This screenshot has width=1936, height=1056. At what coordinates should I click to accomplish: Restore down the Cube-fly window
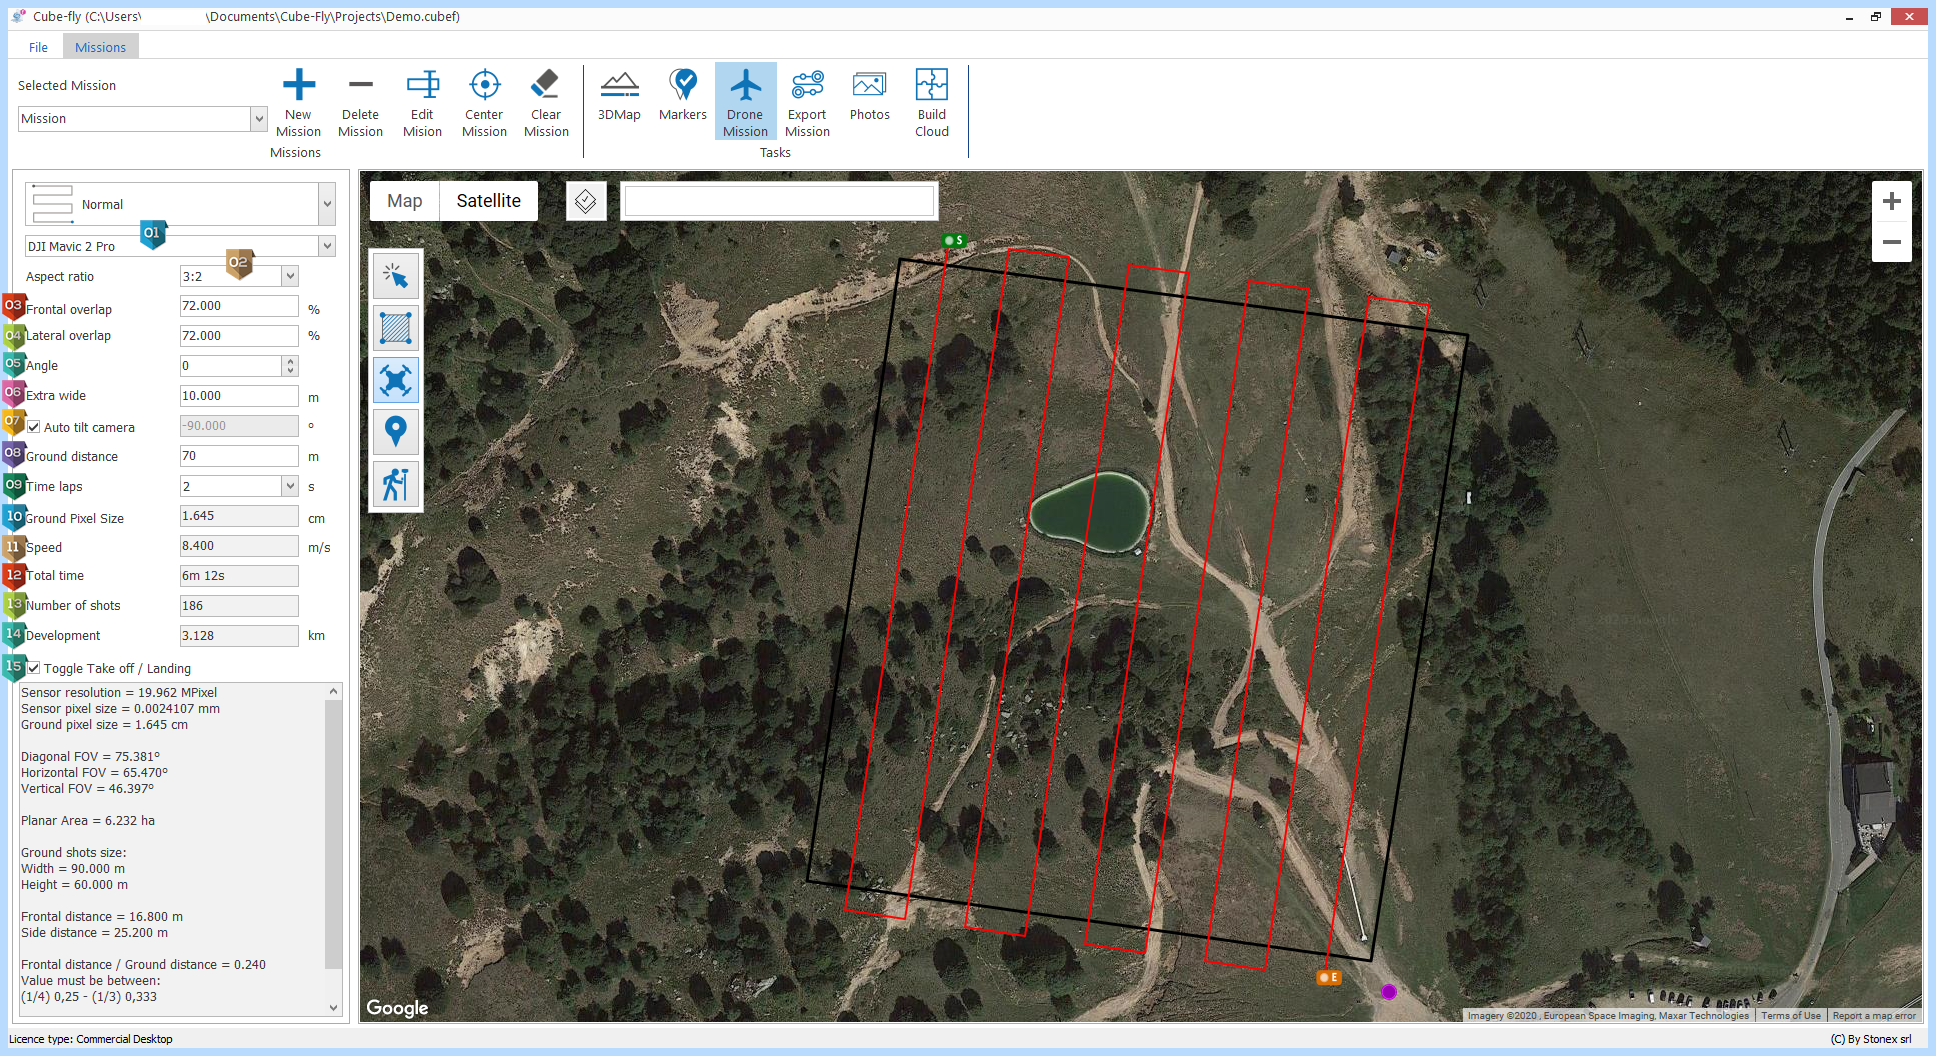1876,17
